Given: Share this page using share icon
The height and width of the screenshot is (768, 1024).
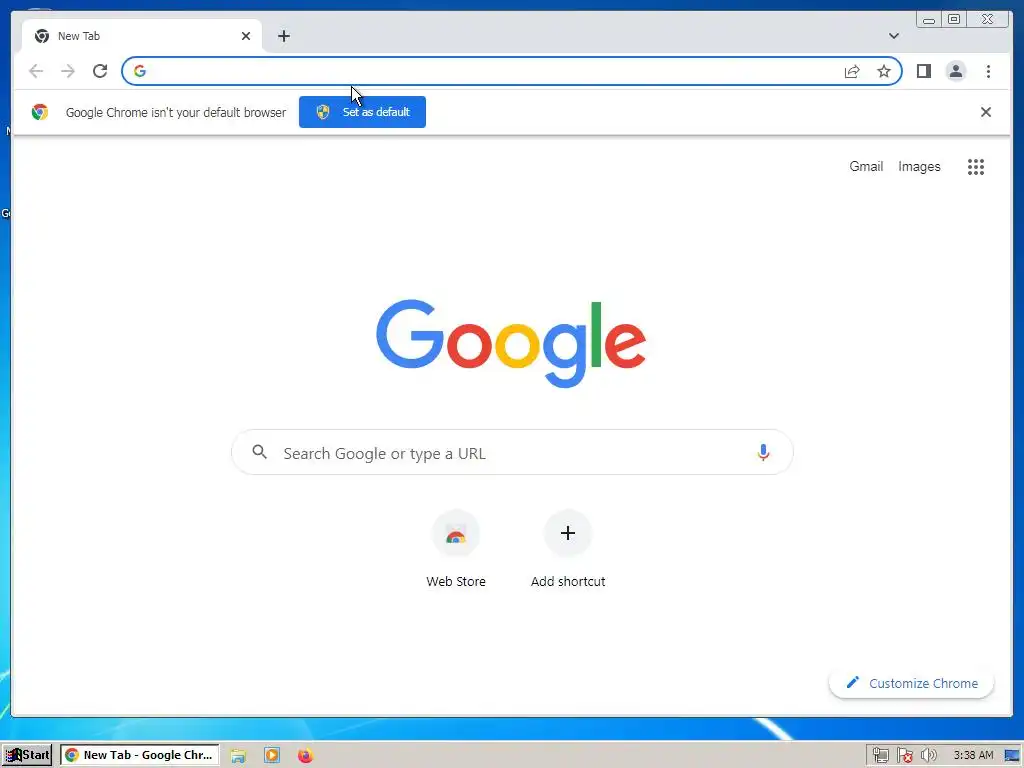Looking at the screenshot, I should click(x=852, y=71).
